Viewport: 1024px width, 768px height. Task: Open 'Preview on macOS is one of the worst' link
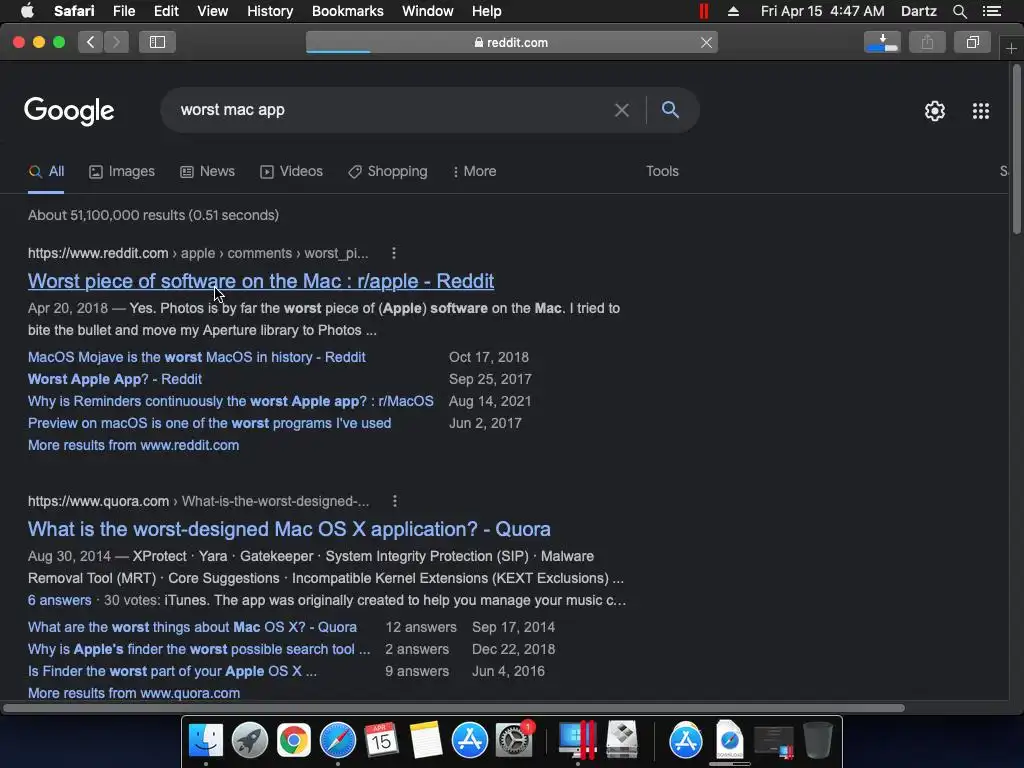210,423
